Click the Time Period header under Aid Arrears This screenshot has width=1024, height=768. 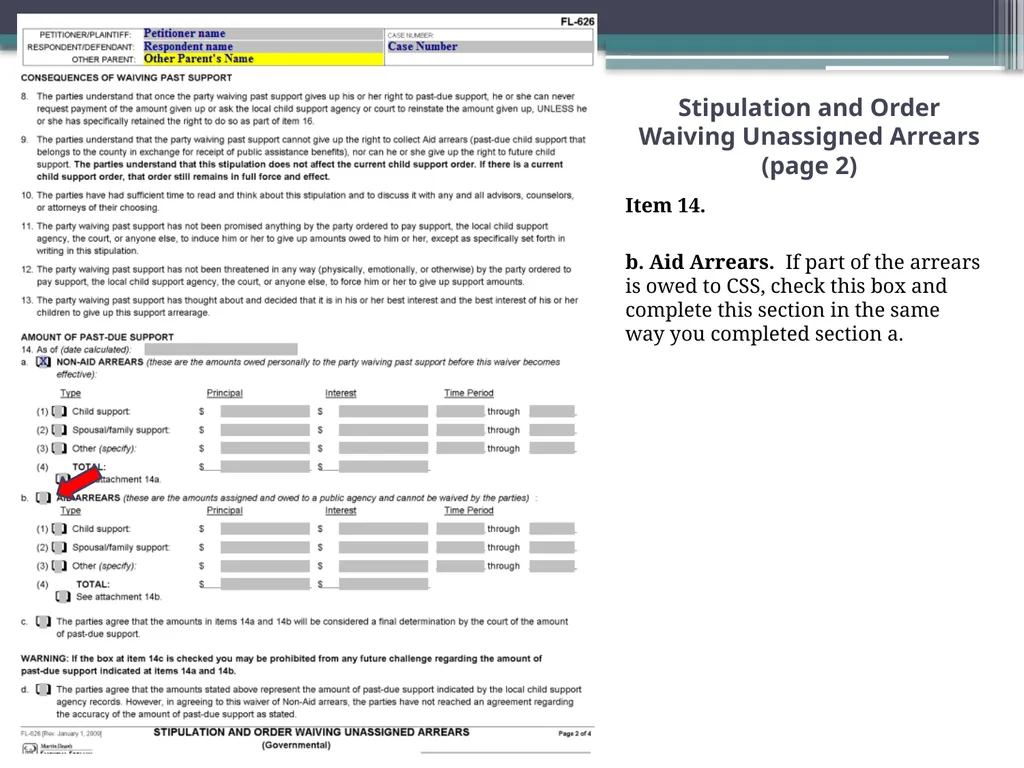(469, 510)
